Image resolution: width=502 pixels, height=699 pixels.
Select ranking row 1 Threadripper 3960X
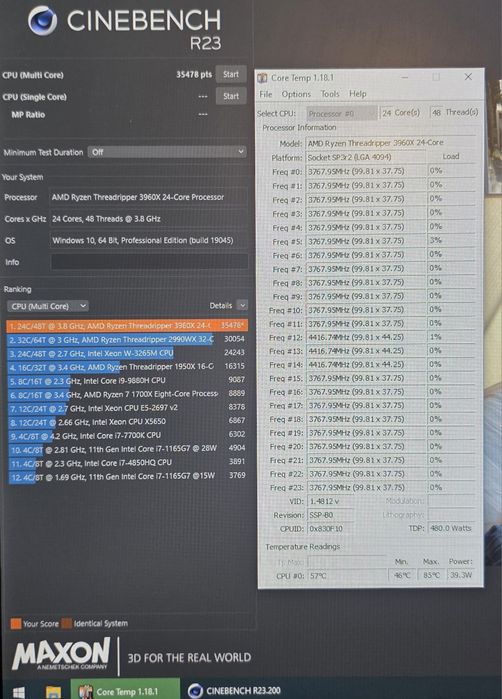tap(127, 326)
